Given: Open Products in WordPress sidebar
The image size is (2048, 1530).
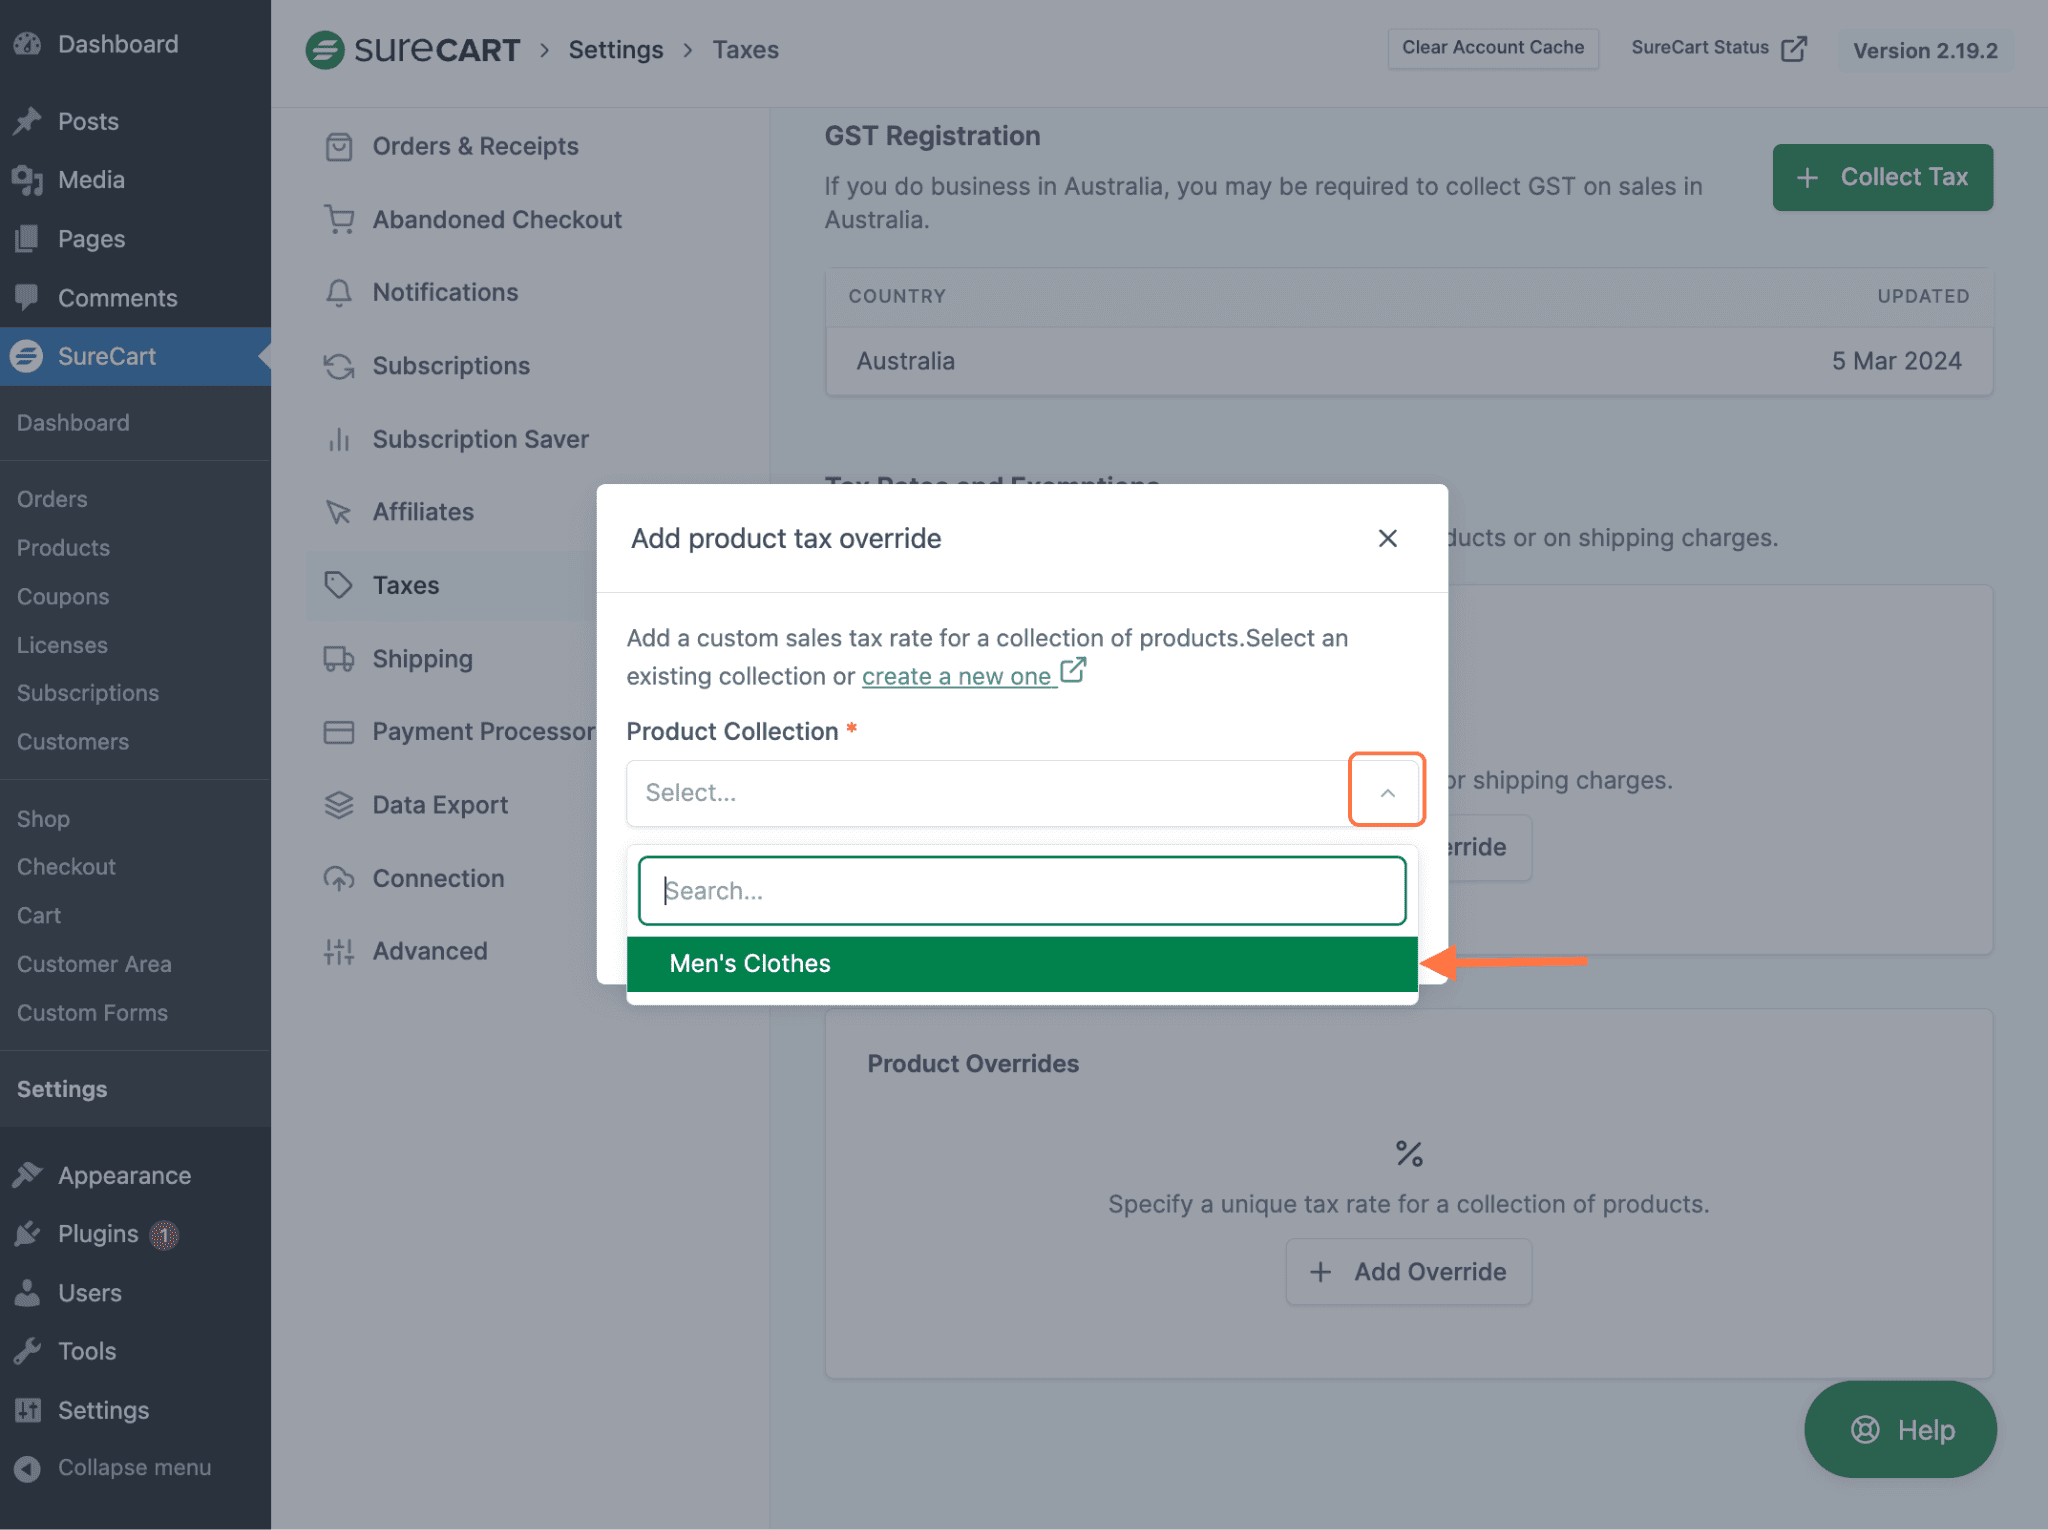Looking at the screenshot, I should [x=63, y=548].
